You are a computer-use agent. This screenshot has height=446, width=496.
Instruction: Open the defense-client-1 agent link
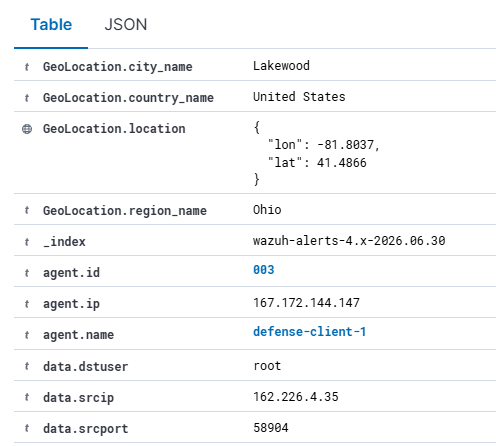(309, 332)
